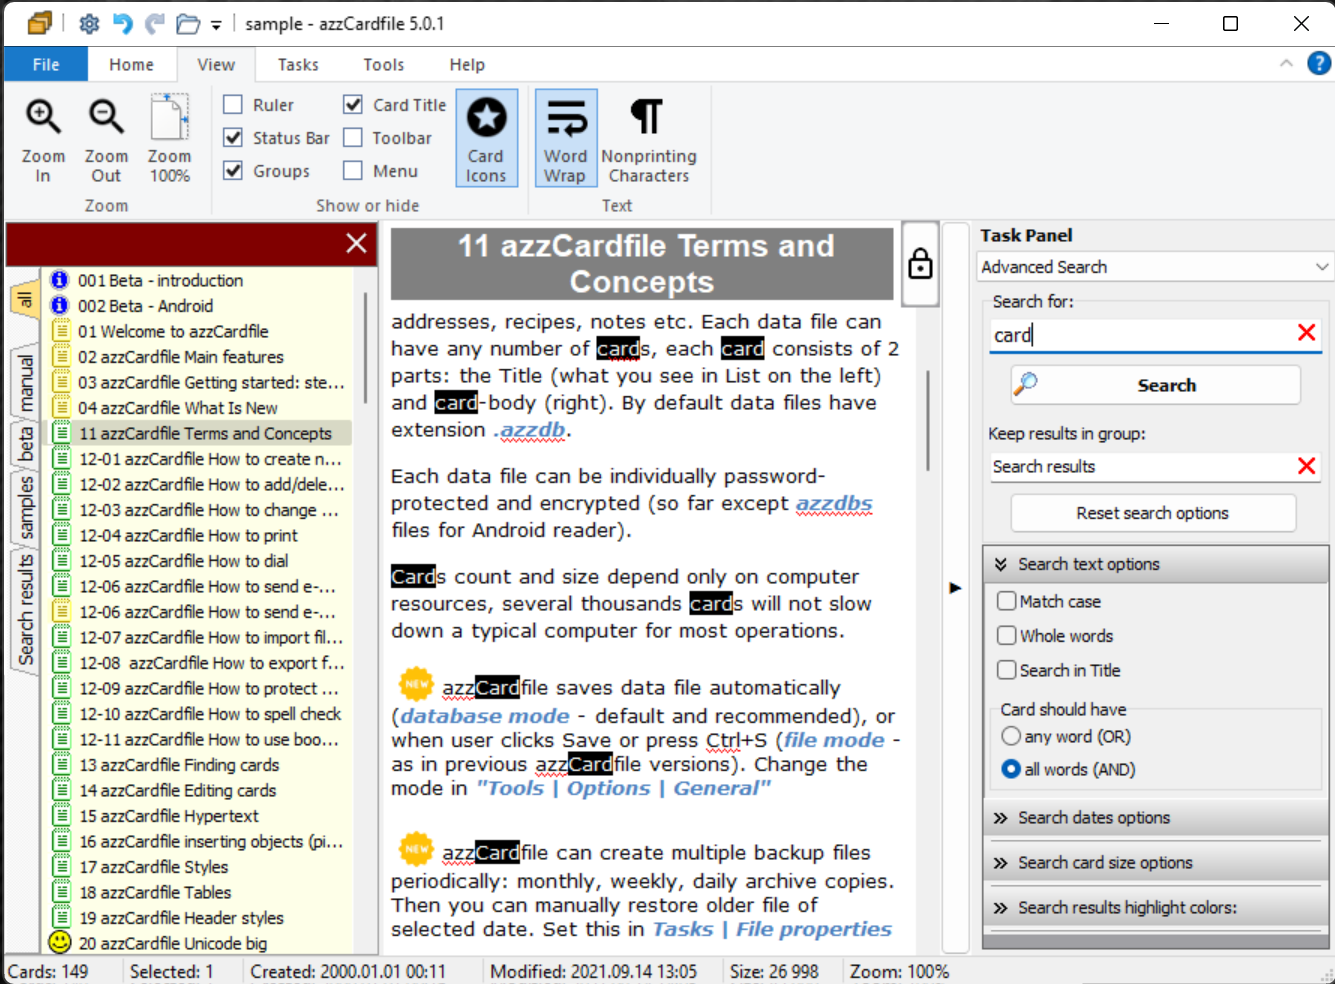Switch to the Help ribbon tab
The height and width of the screenshot is (984, 1335).
[x=467, y=64]
